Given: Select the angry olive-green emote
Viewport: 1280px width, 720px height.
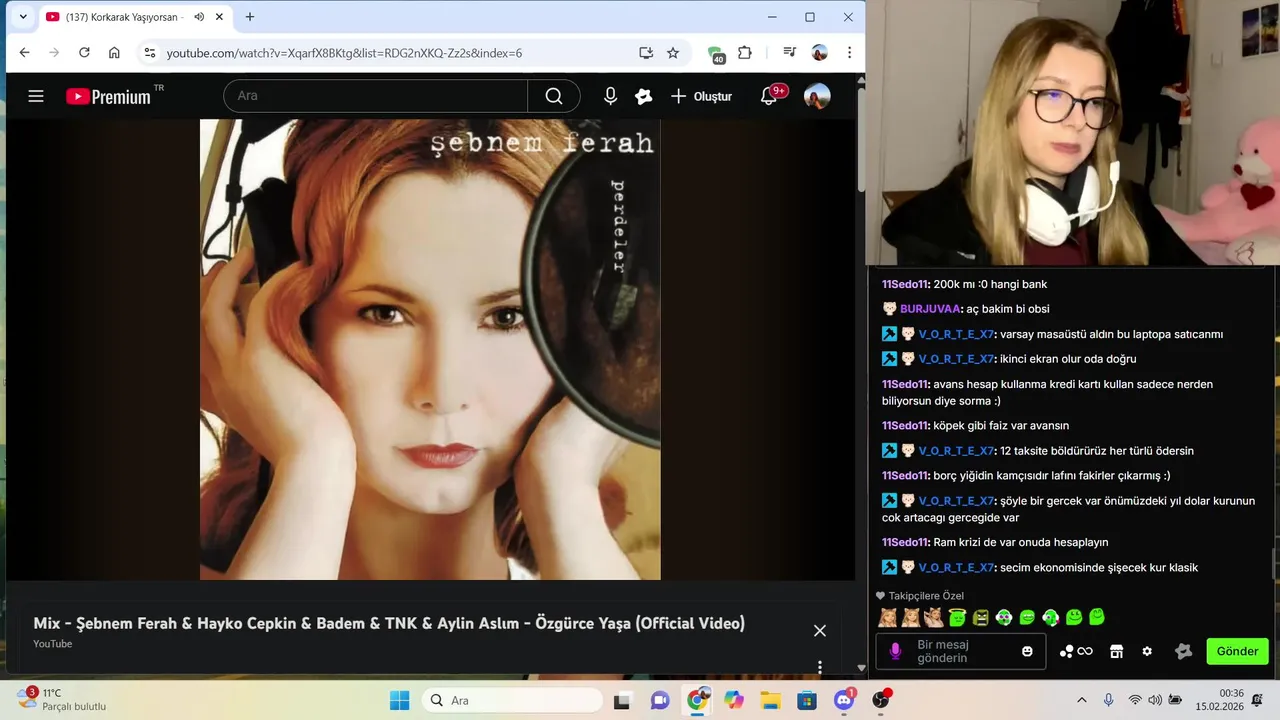Looking at the screenshot, I should click(x=981, y=617).
